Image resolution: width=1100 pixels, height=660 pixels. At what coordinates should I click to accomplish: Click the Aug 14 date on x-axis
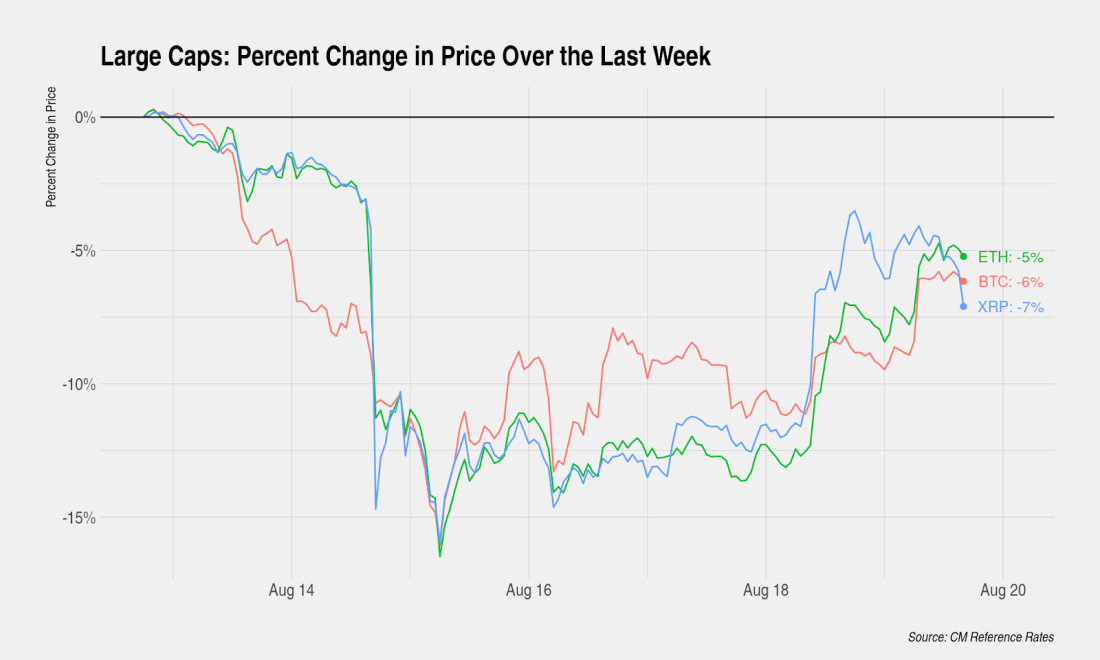click(291, 591)
